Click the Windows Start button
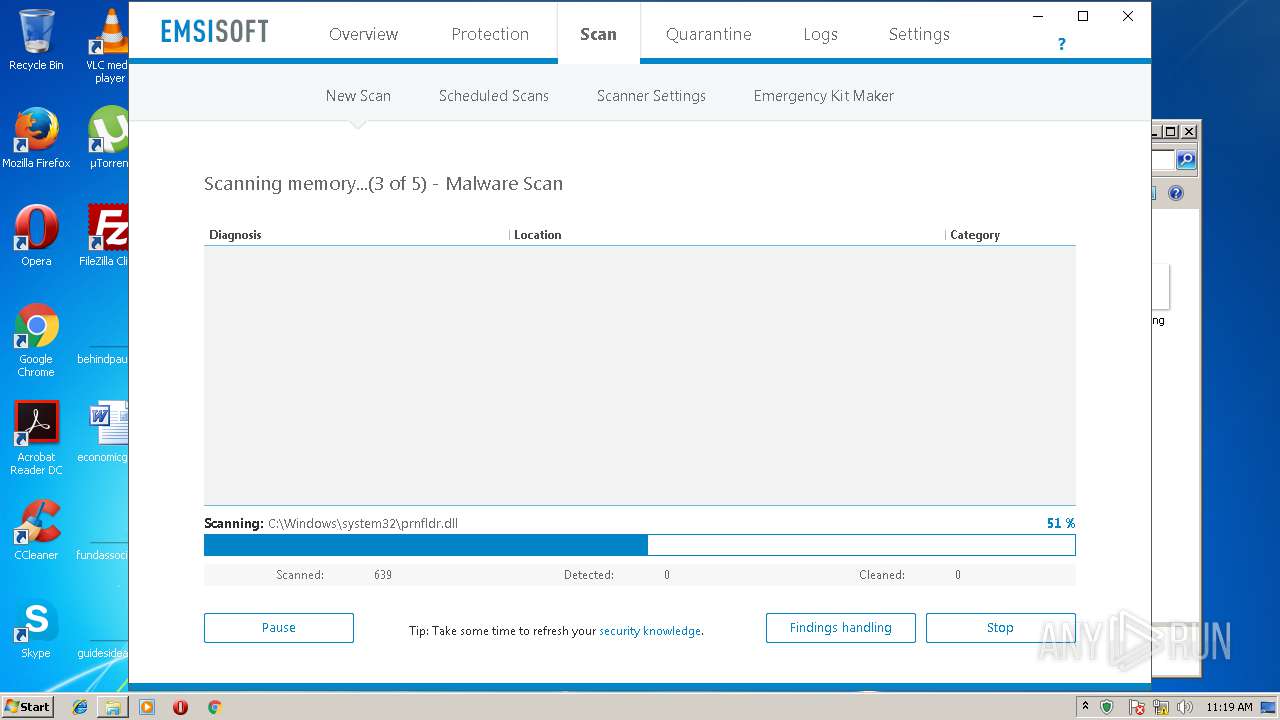The width and height of the screenshot is (1280, 720). click(27, 707)
